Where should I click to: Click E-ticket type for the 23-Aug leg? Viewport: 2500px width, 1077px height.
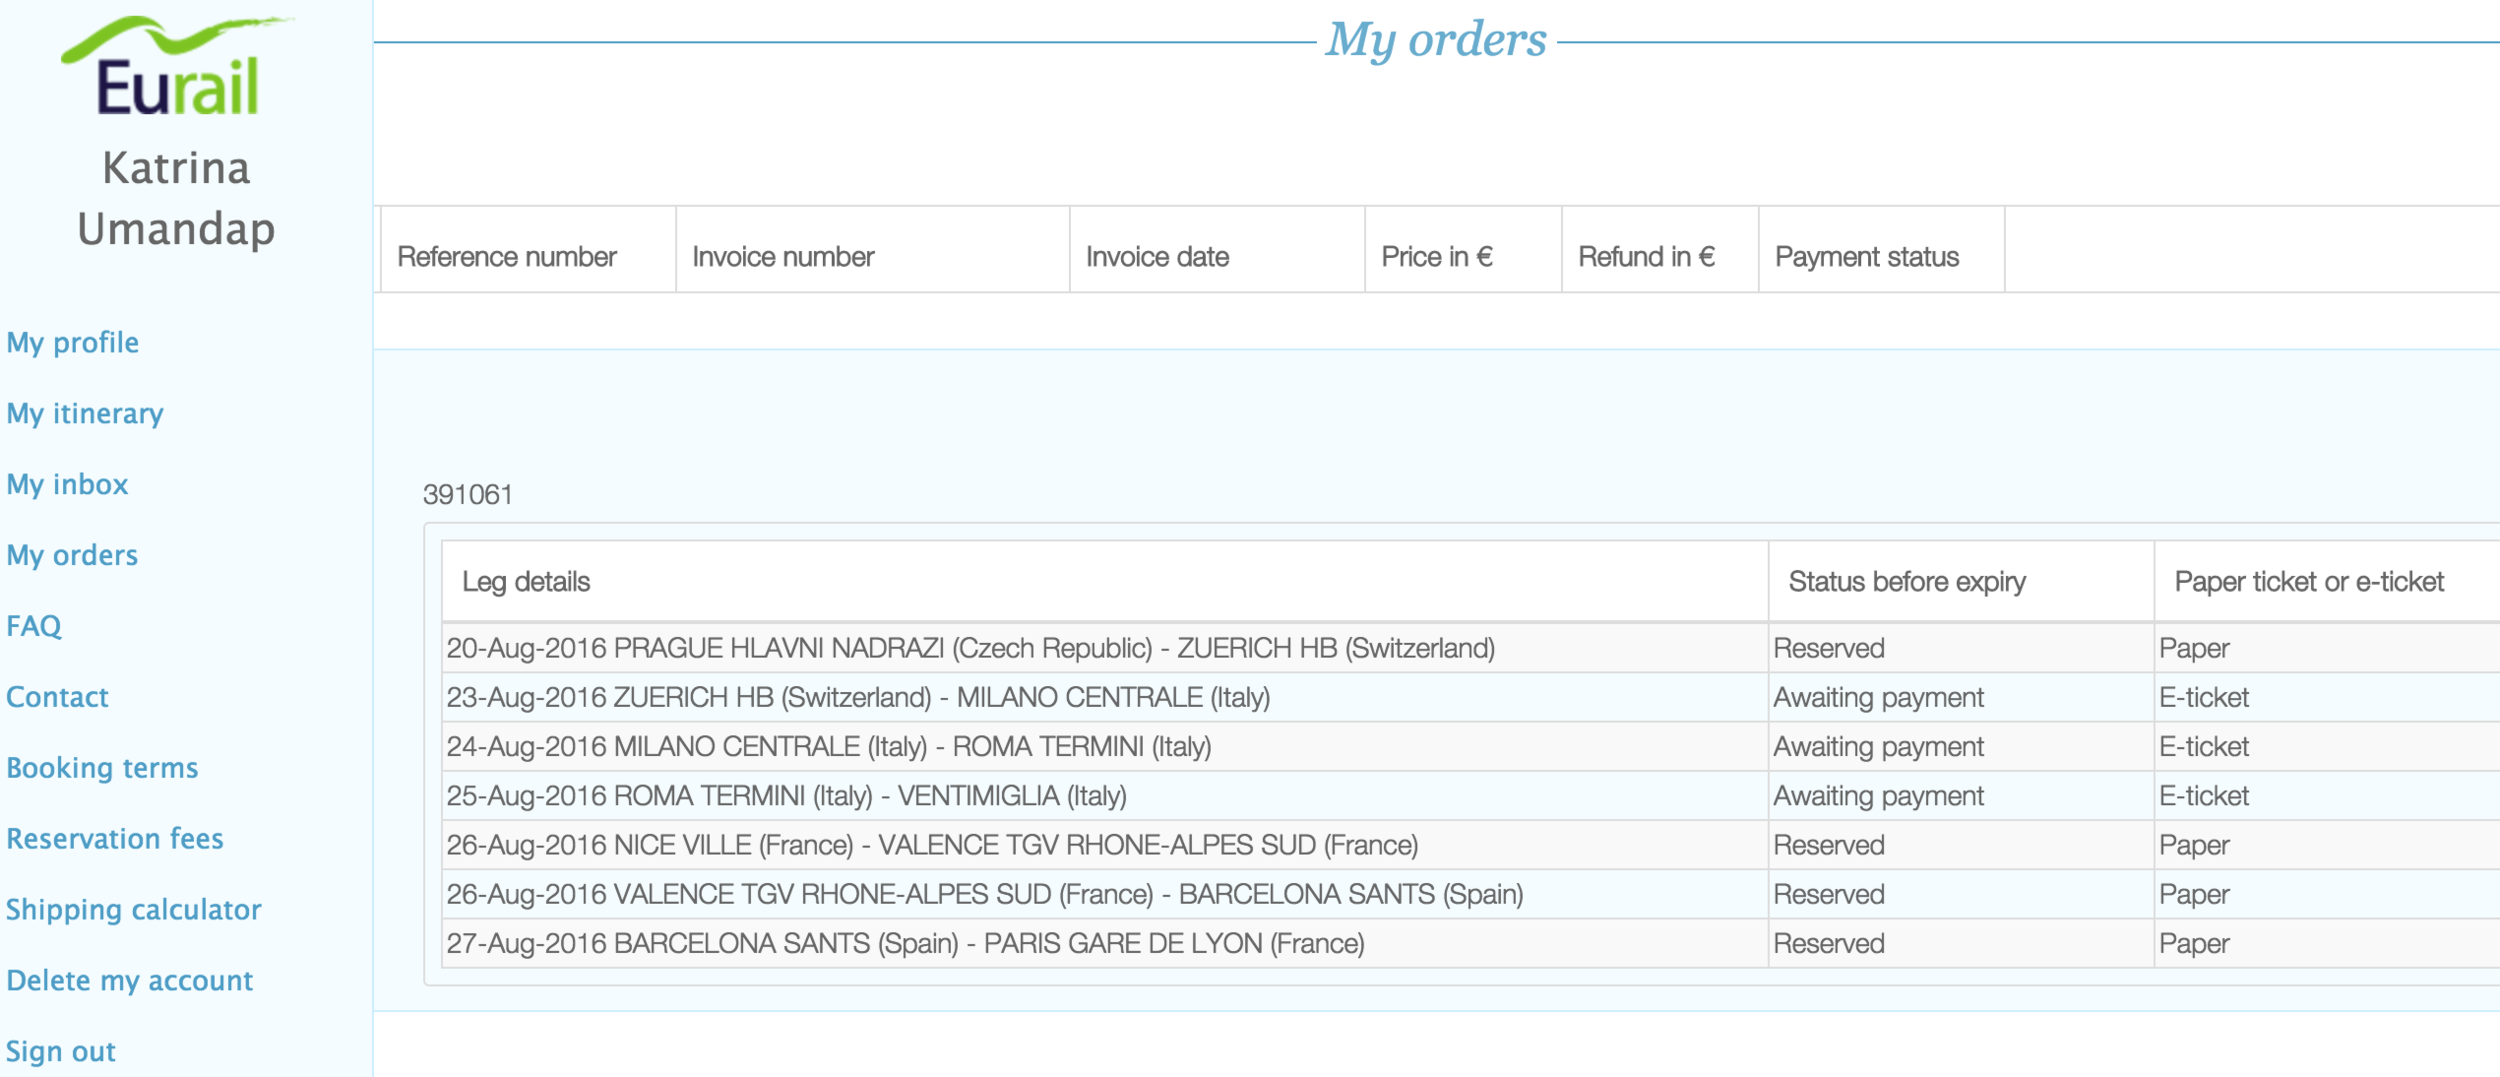tap(2204, 697)
